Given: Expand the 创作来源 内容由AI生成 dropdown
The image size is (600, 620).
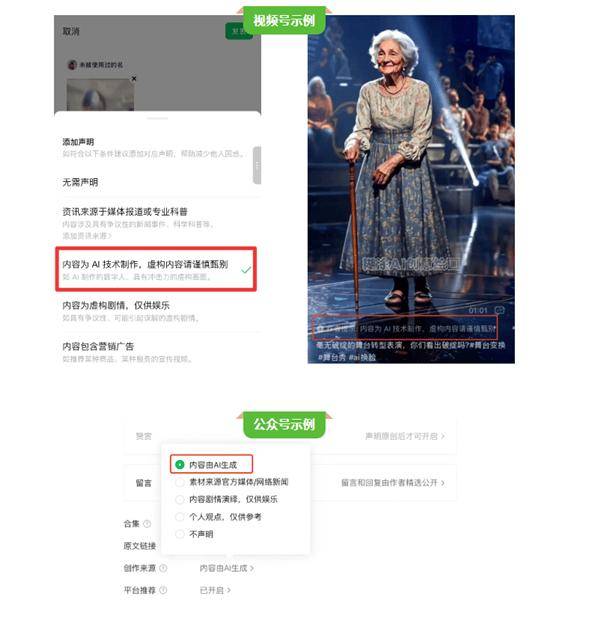Looking at the screenshot, I should pyautogui.click(x=227, y=568).
